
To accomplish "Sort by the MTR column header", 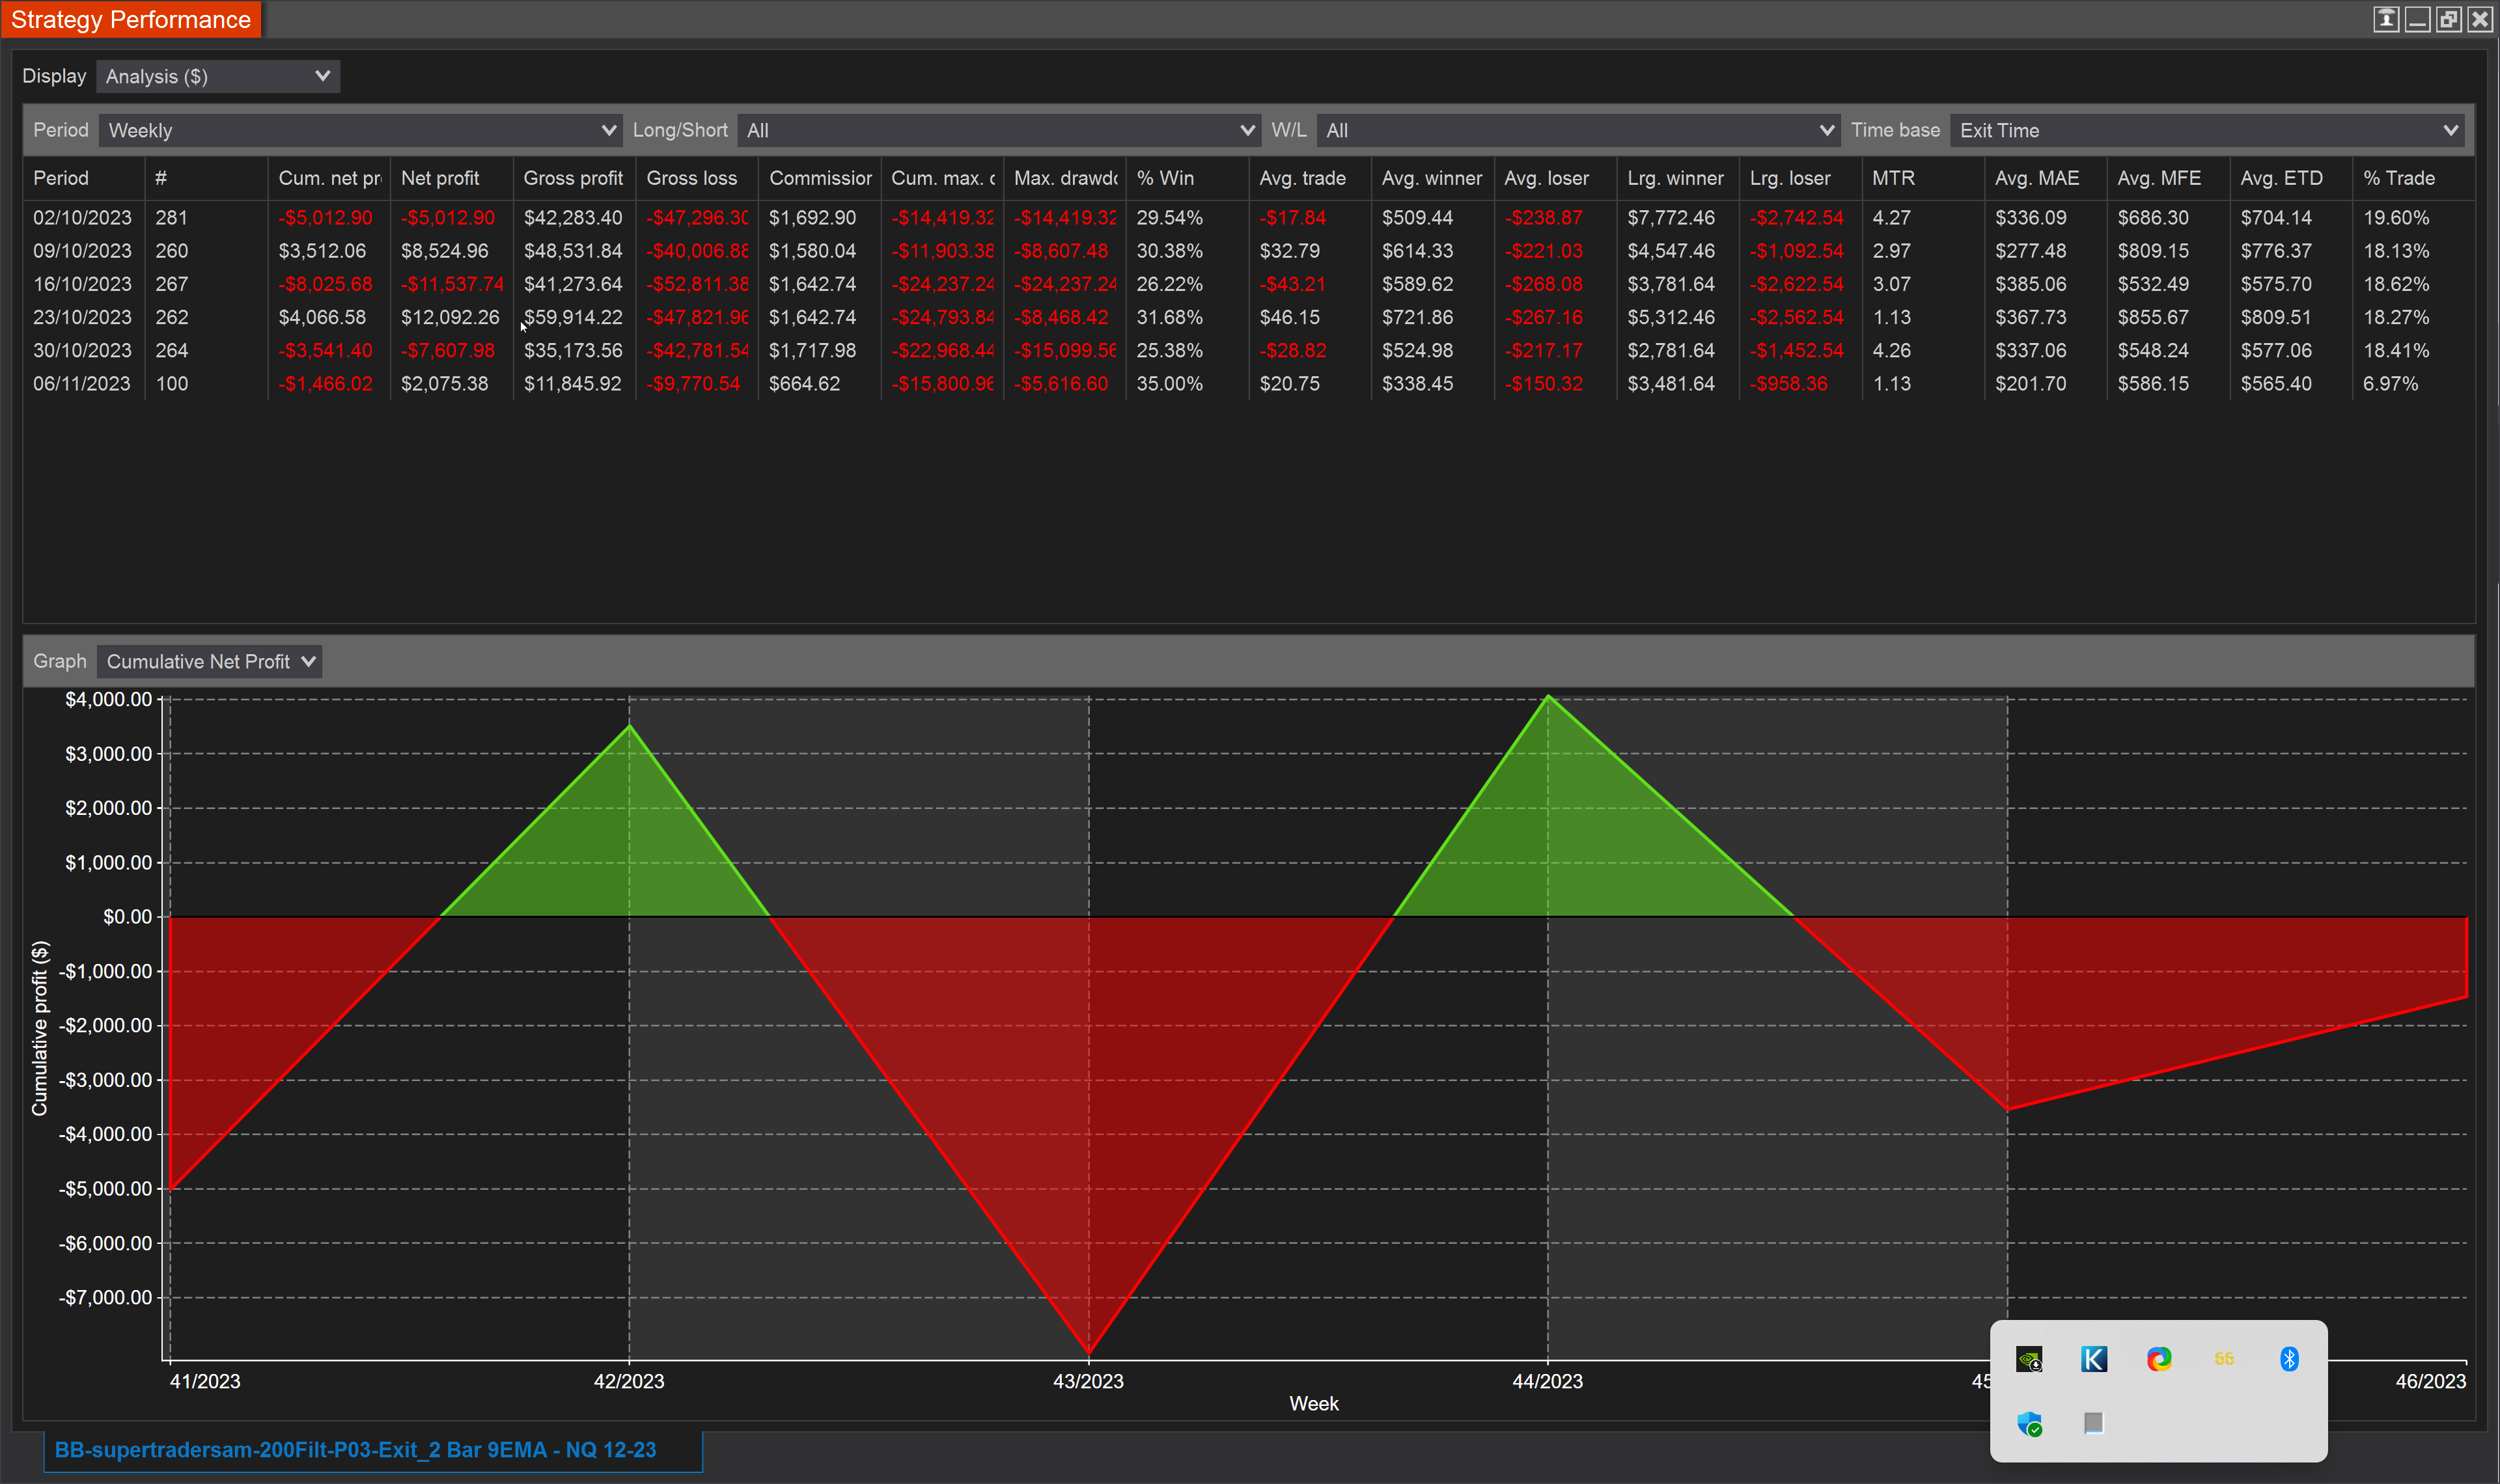I will [1923, 178].
